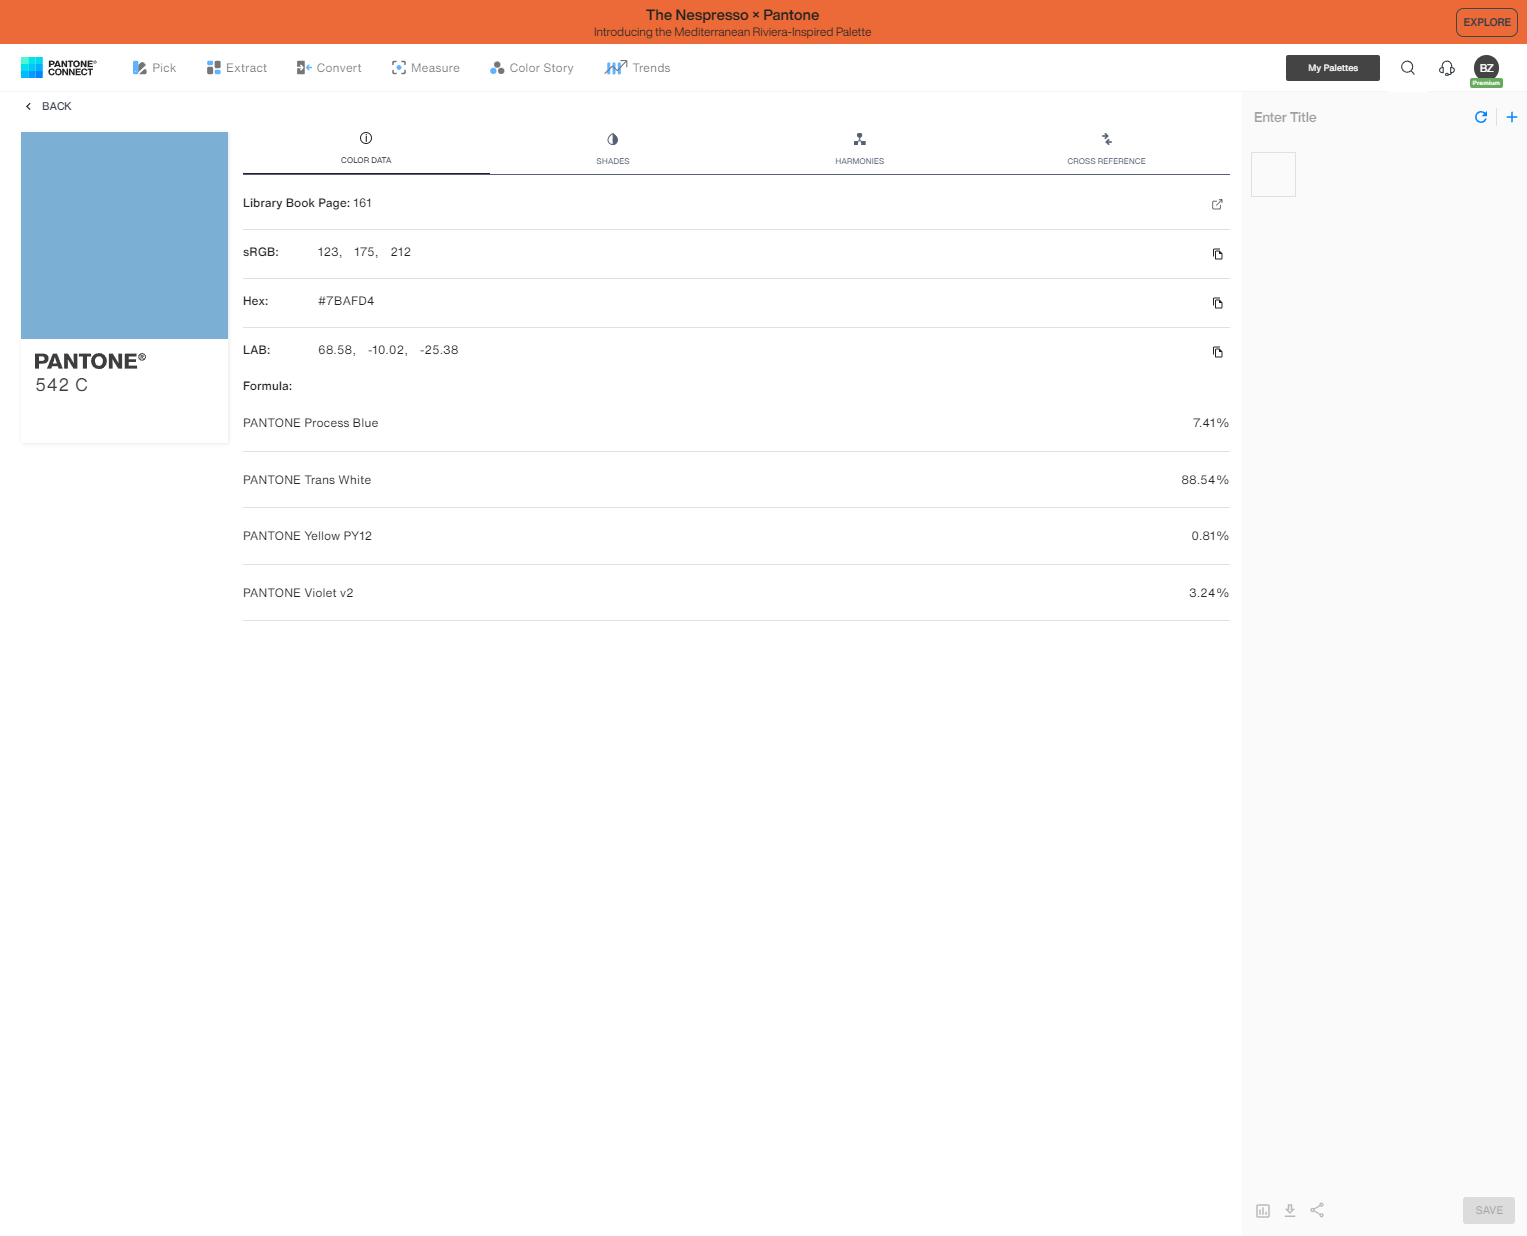Share the palette via share icon
The width and height of the screenshot is (1527, 1236).
pyautogui.click(x=1317, y=1210)
